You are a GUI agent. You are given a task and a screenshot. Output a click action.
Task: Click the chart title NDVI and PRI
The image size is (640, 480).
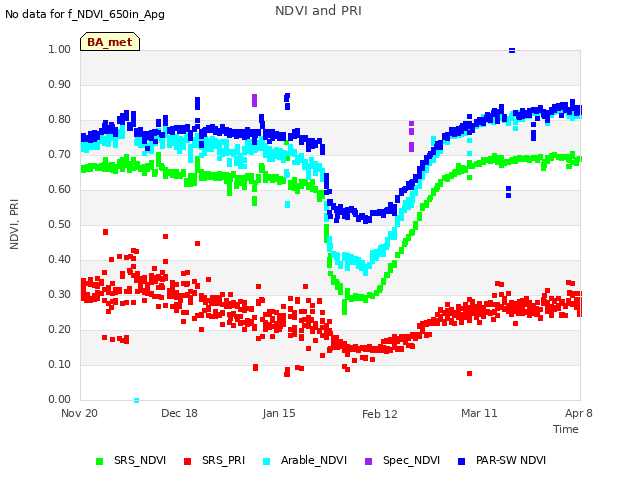(x=318, y=11)
